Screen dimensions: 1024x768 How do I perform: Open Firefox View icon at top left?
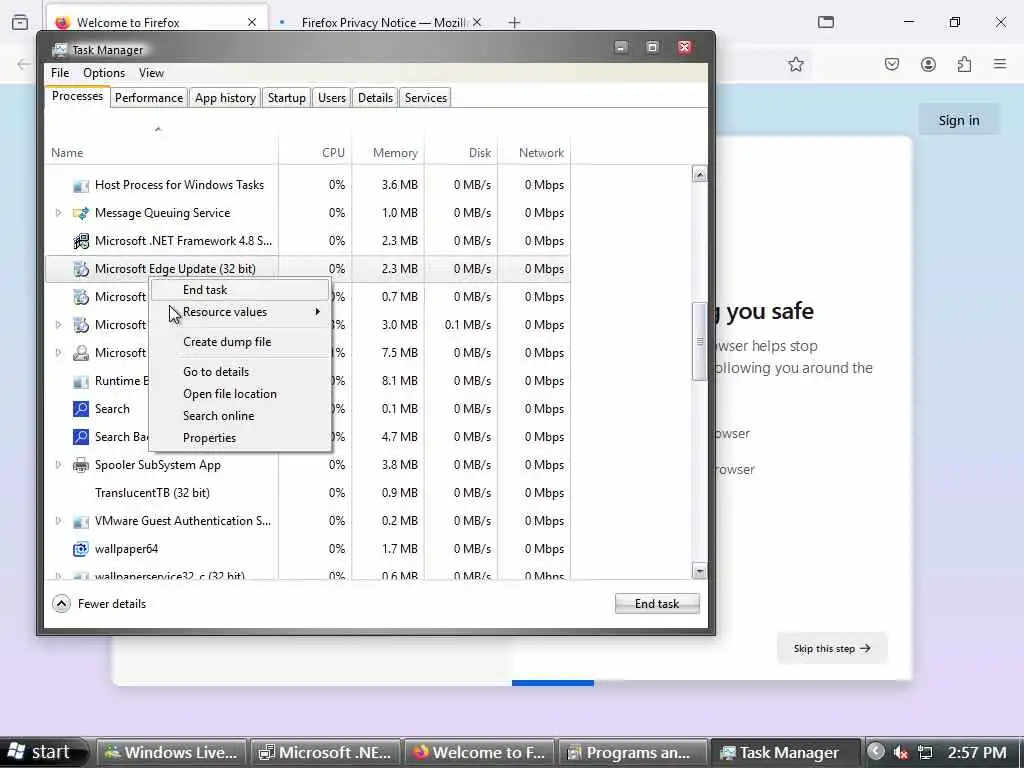[20, 22]
